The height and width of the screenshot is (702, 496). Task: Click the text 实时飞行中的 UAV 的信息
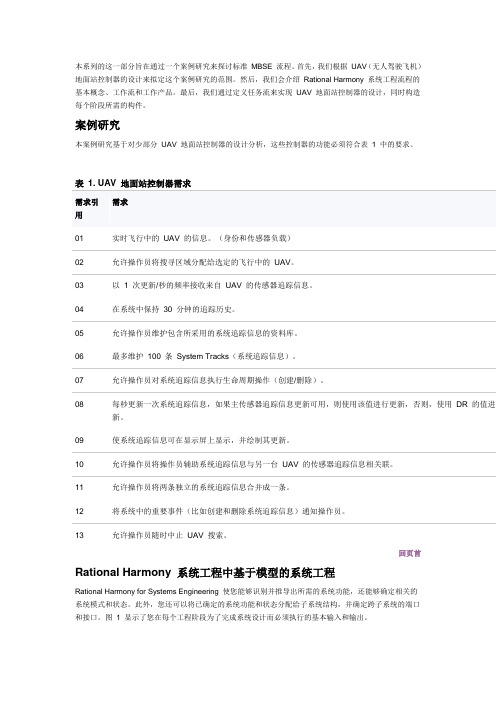(x=159, y=238)
